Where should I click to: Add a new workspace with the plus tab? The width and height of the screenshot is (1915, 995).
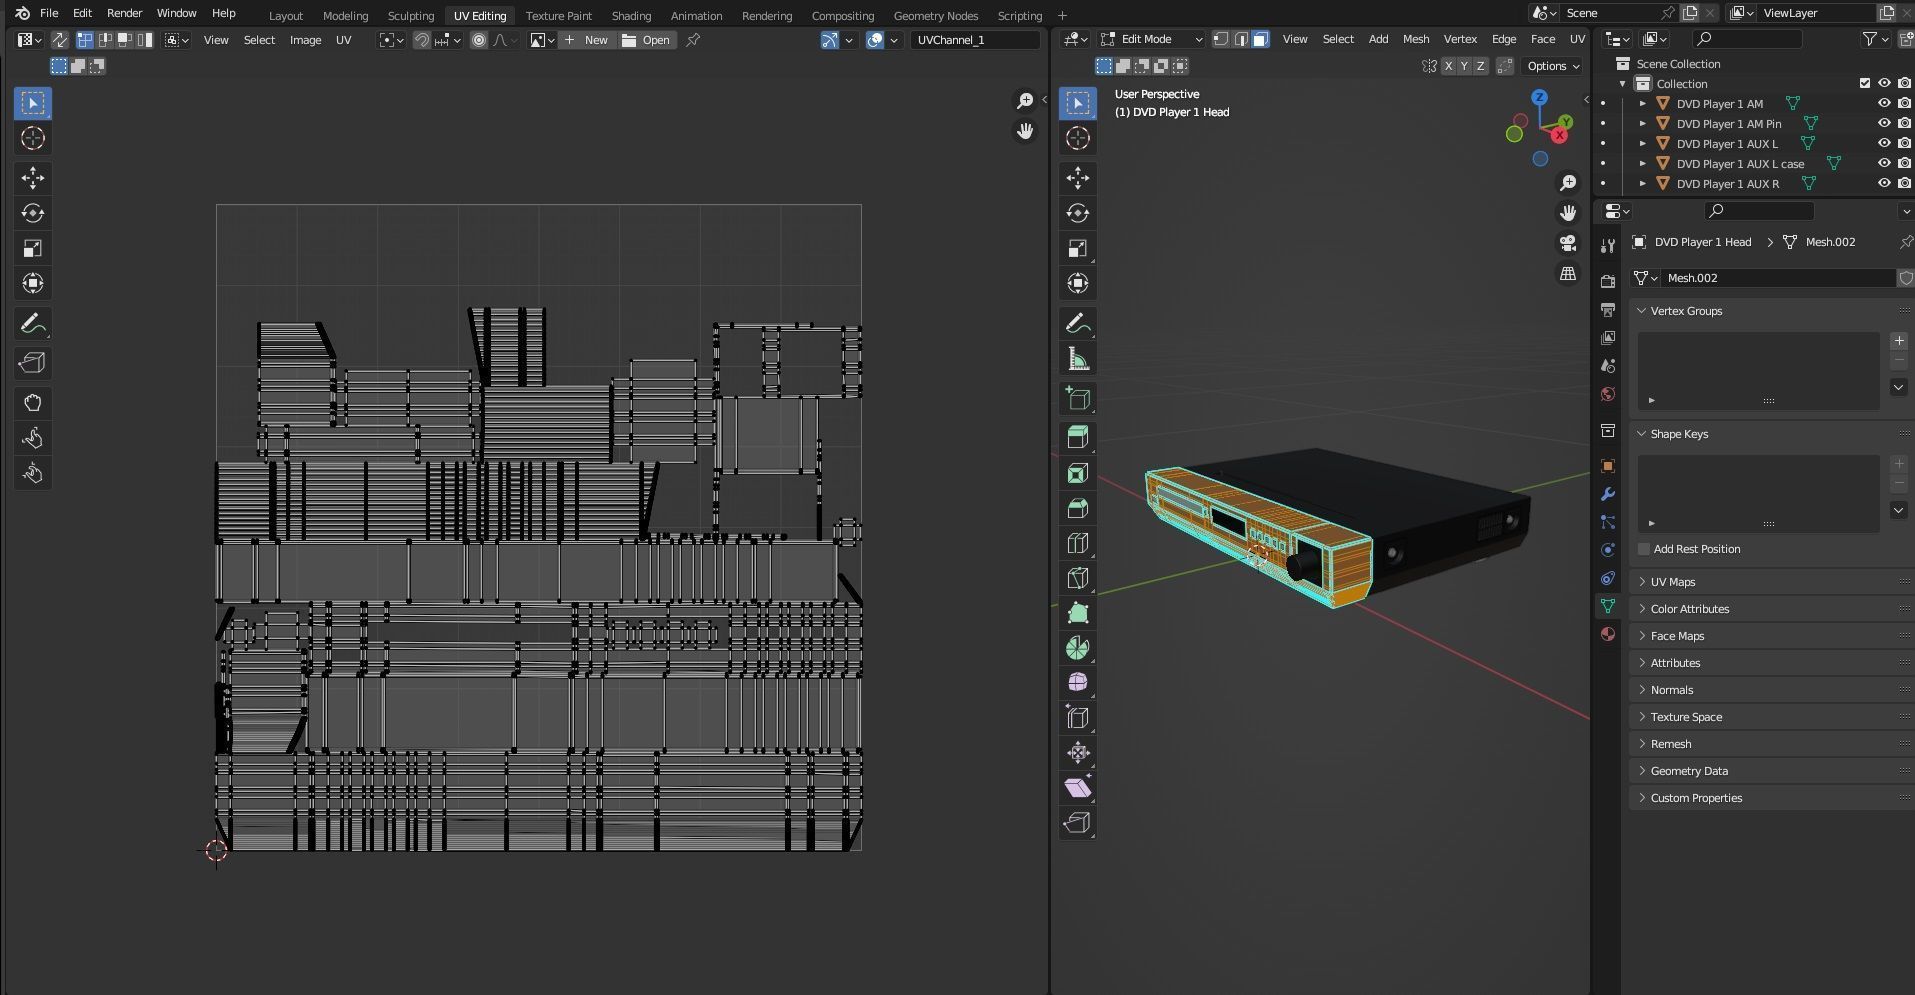tap(1062, 15)
